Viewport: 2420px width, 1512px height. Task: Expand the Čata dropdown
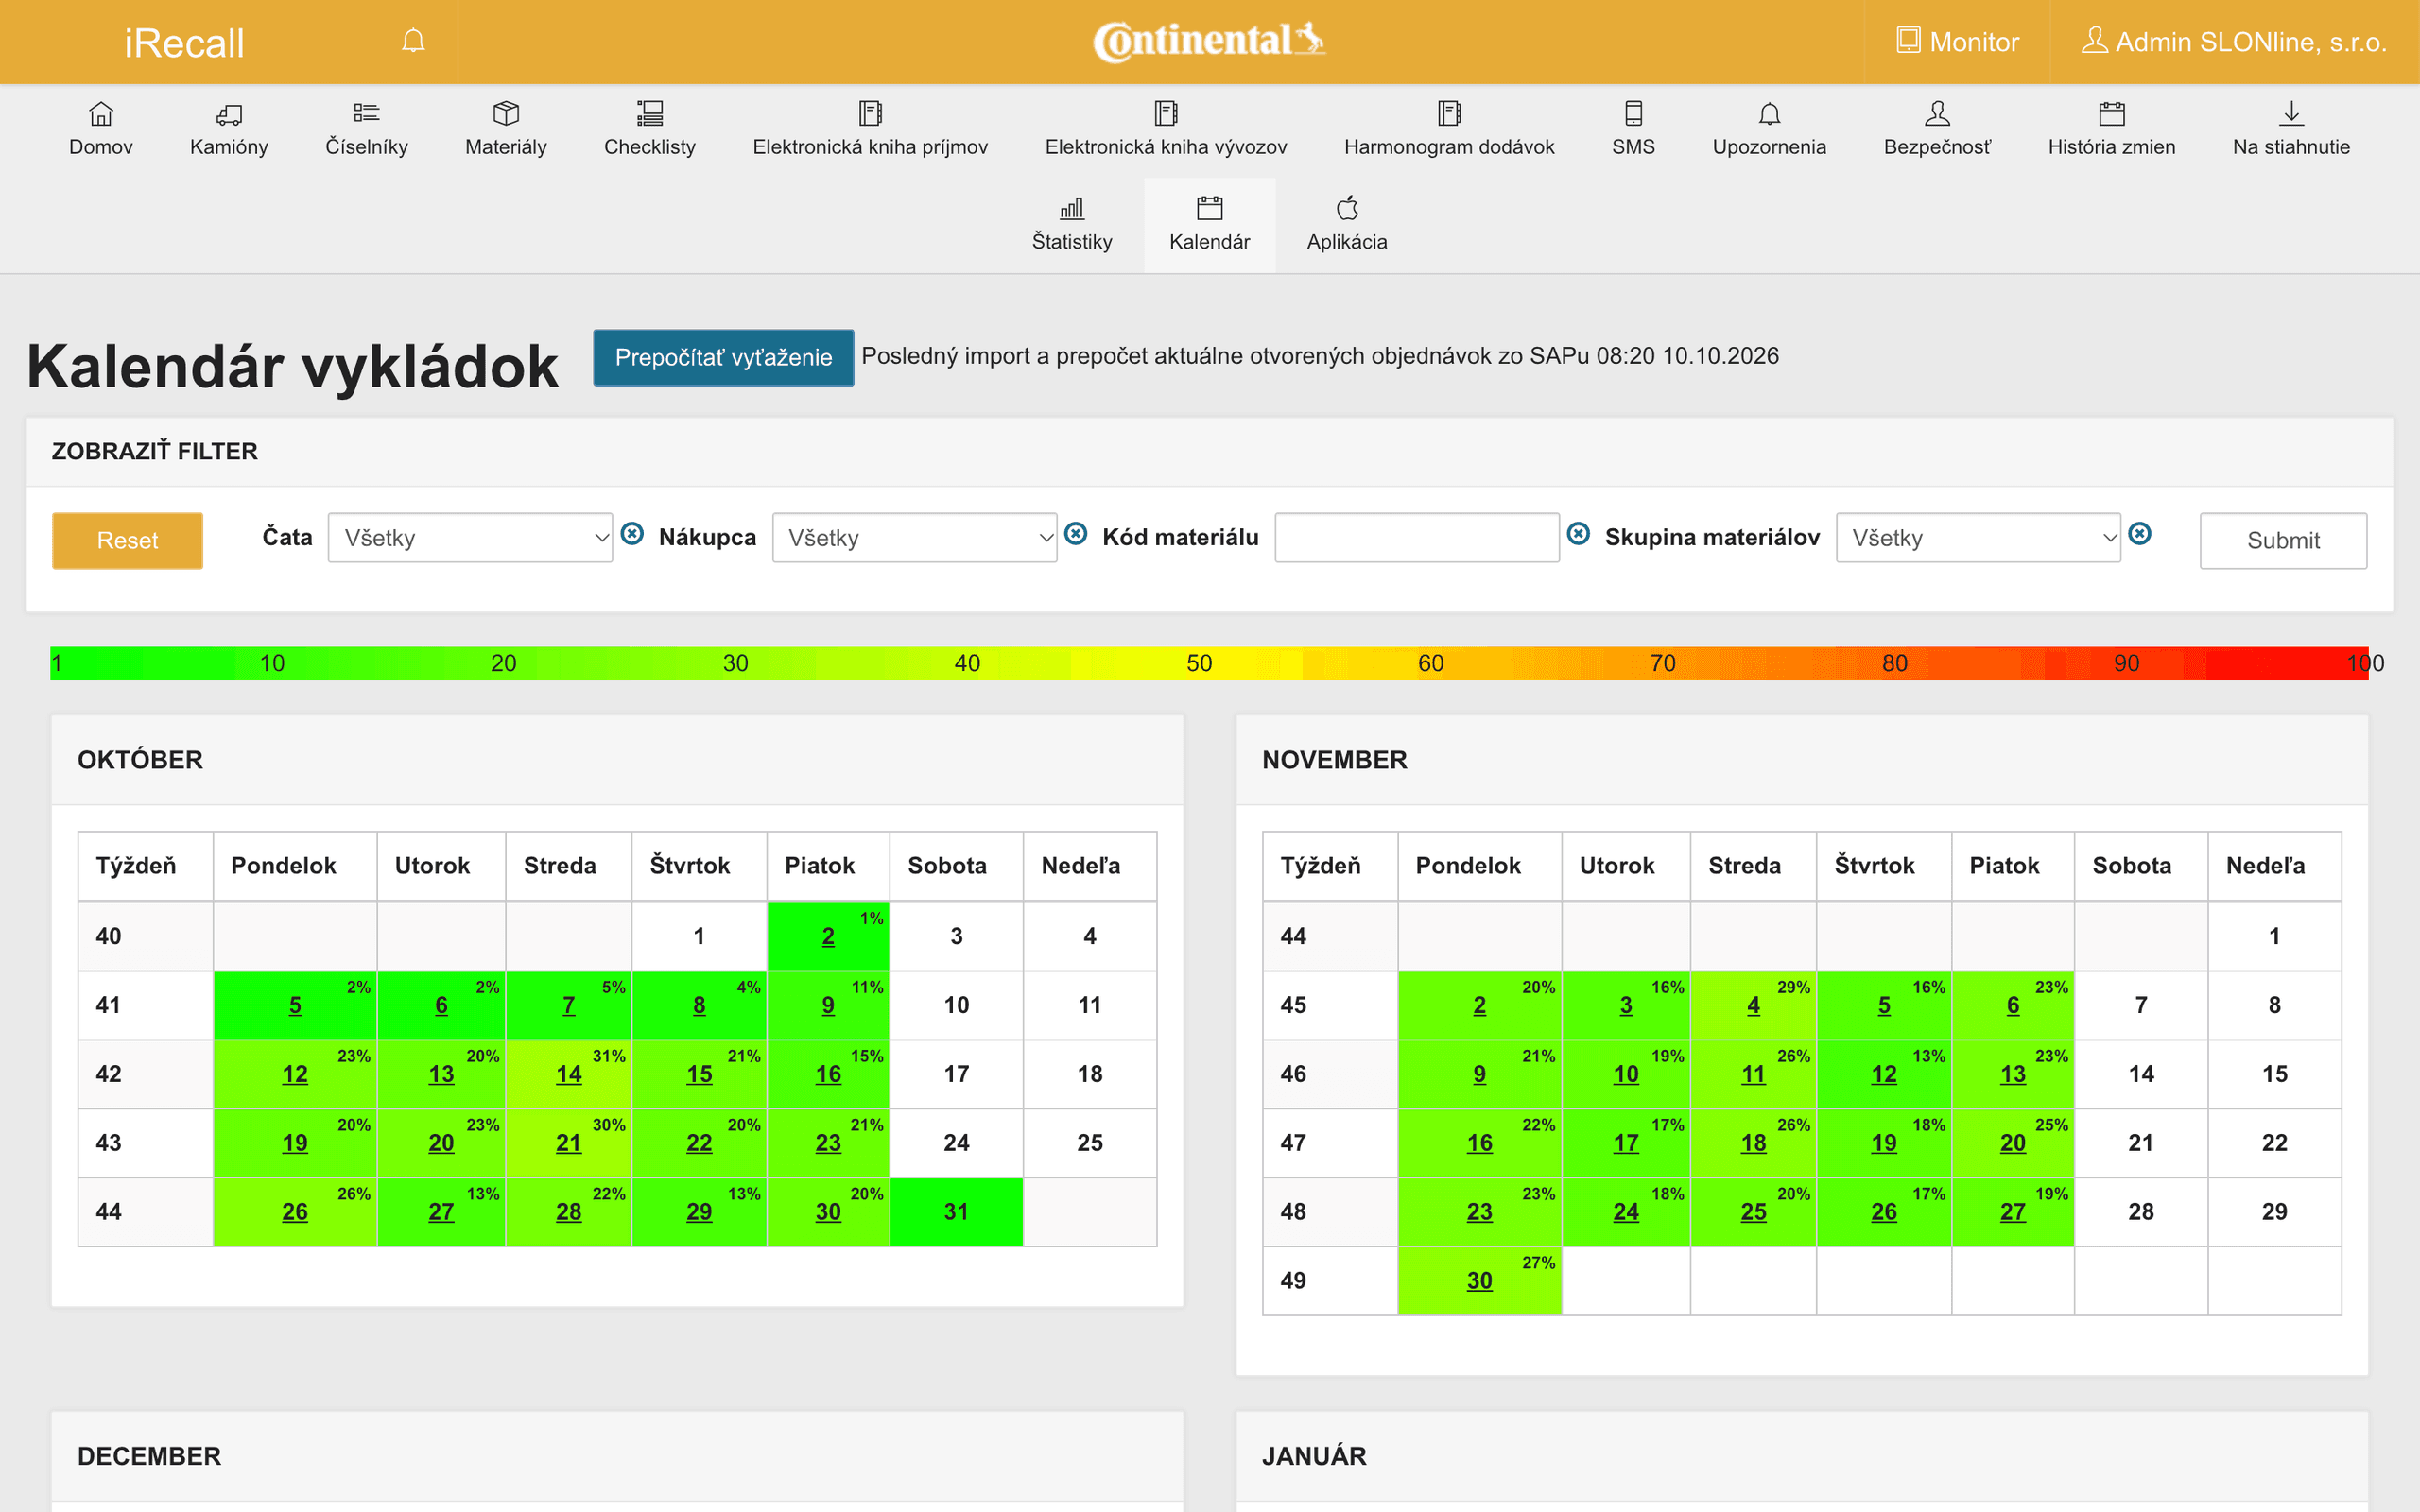(x=470, y=538)
